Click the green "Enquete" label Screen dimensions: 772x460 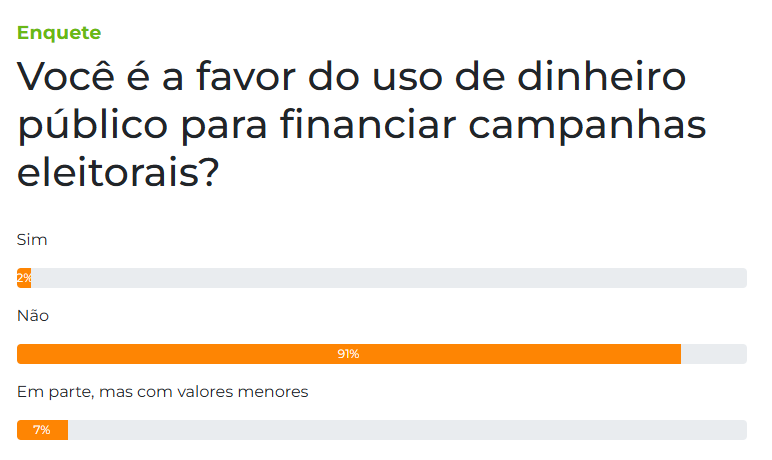[59, 33]
